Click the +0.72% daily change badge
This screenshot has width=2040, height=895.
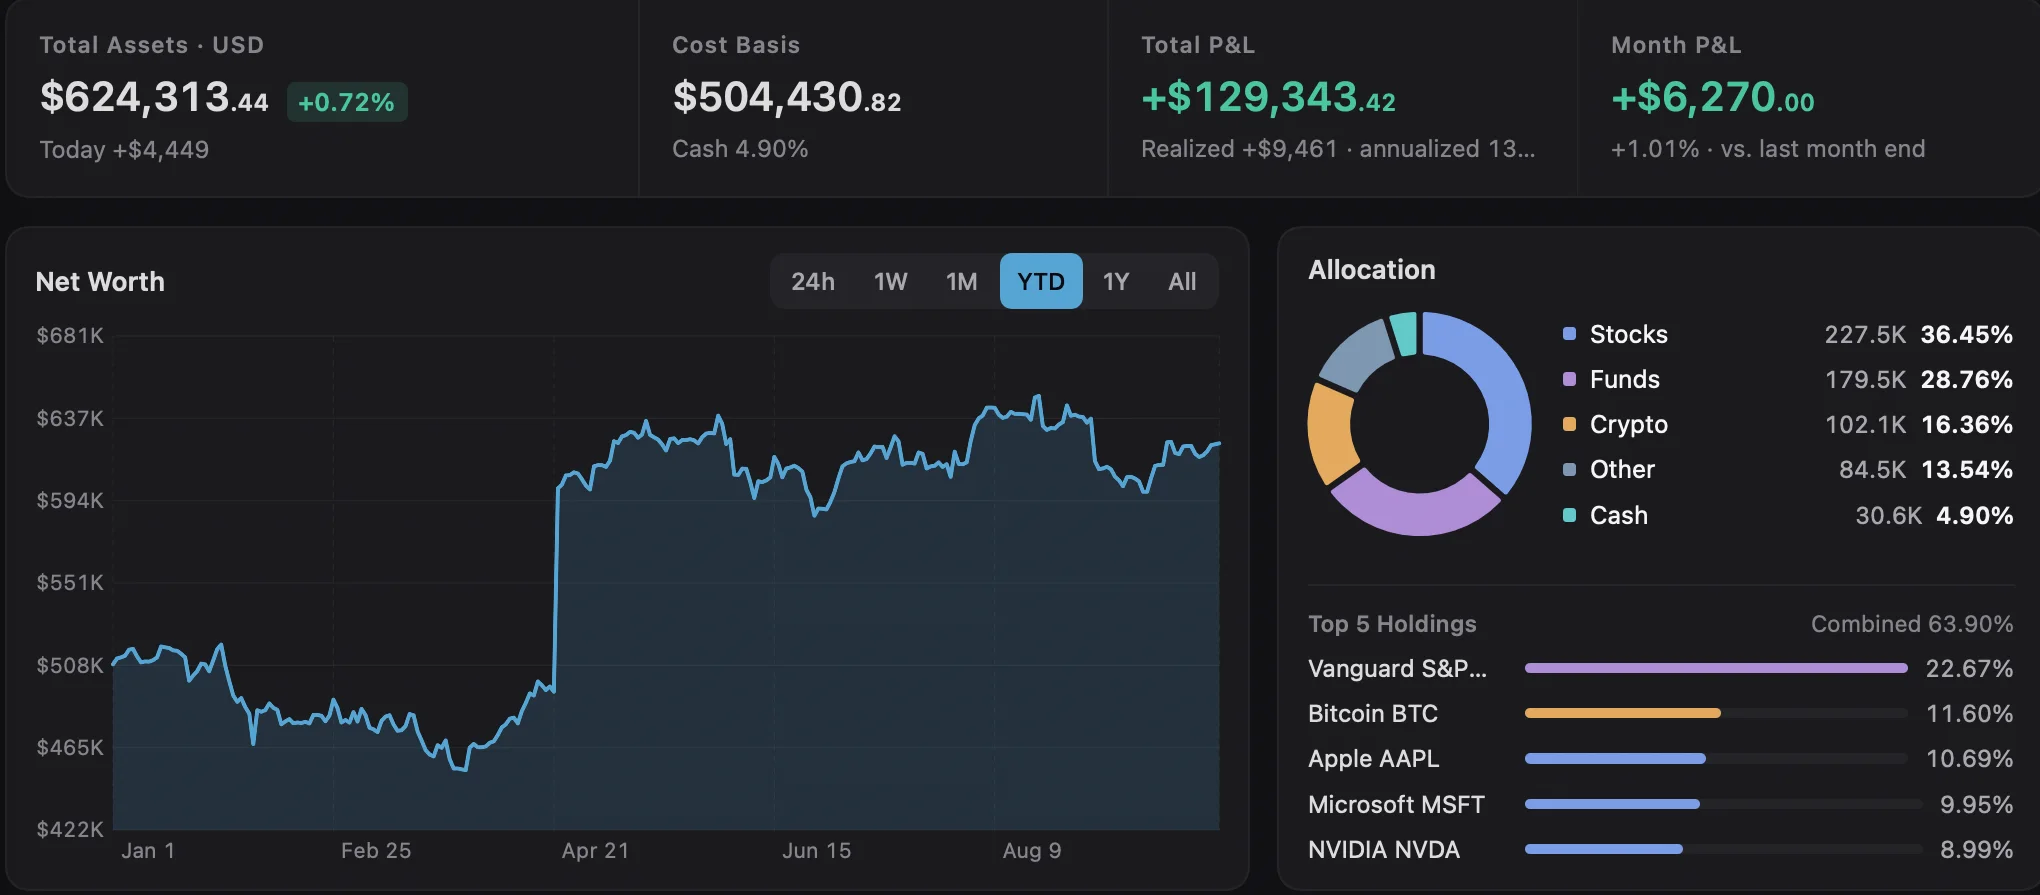point(347,102)
